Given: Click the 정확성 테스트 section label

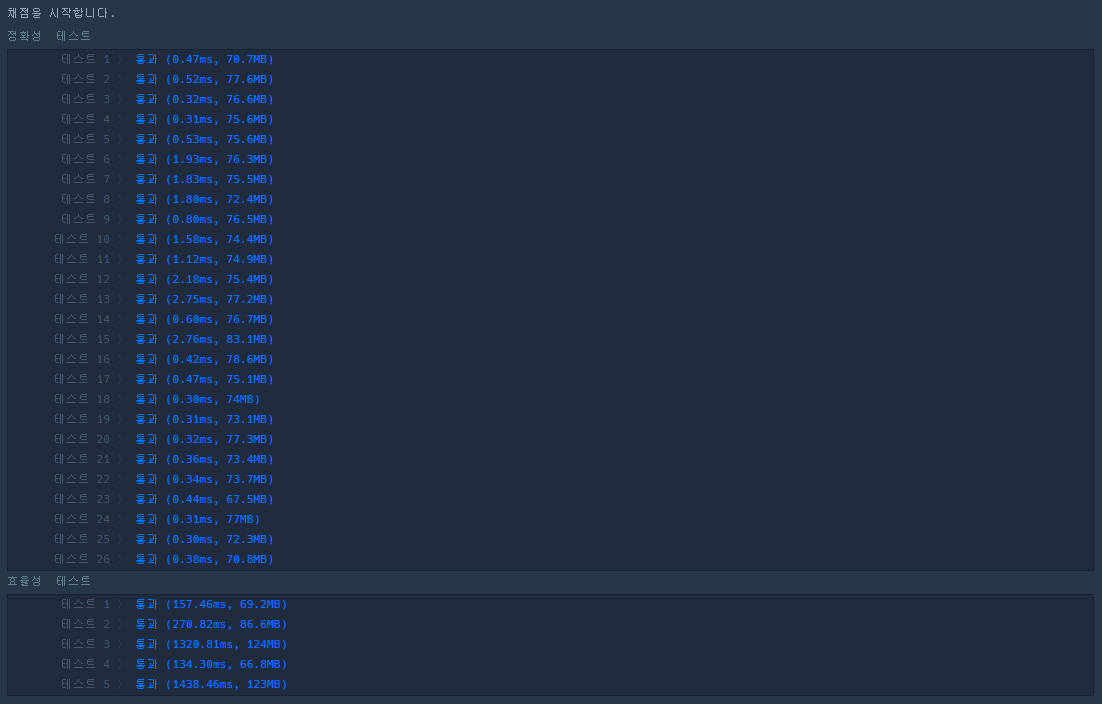Looking at the screenshot, I should coord(49,35).
